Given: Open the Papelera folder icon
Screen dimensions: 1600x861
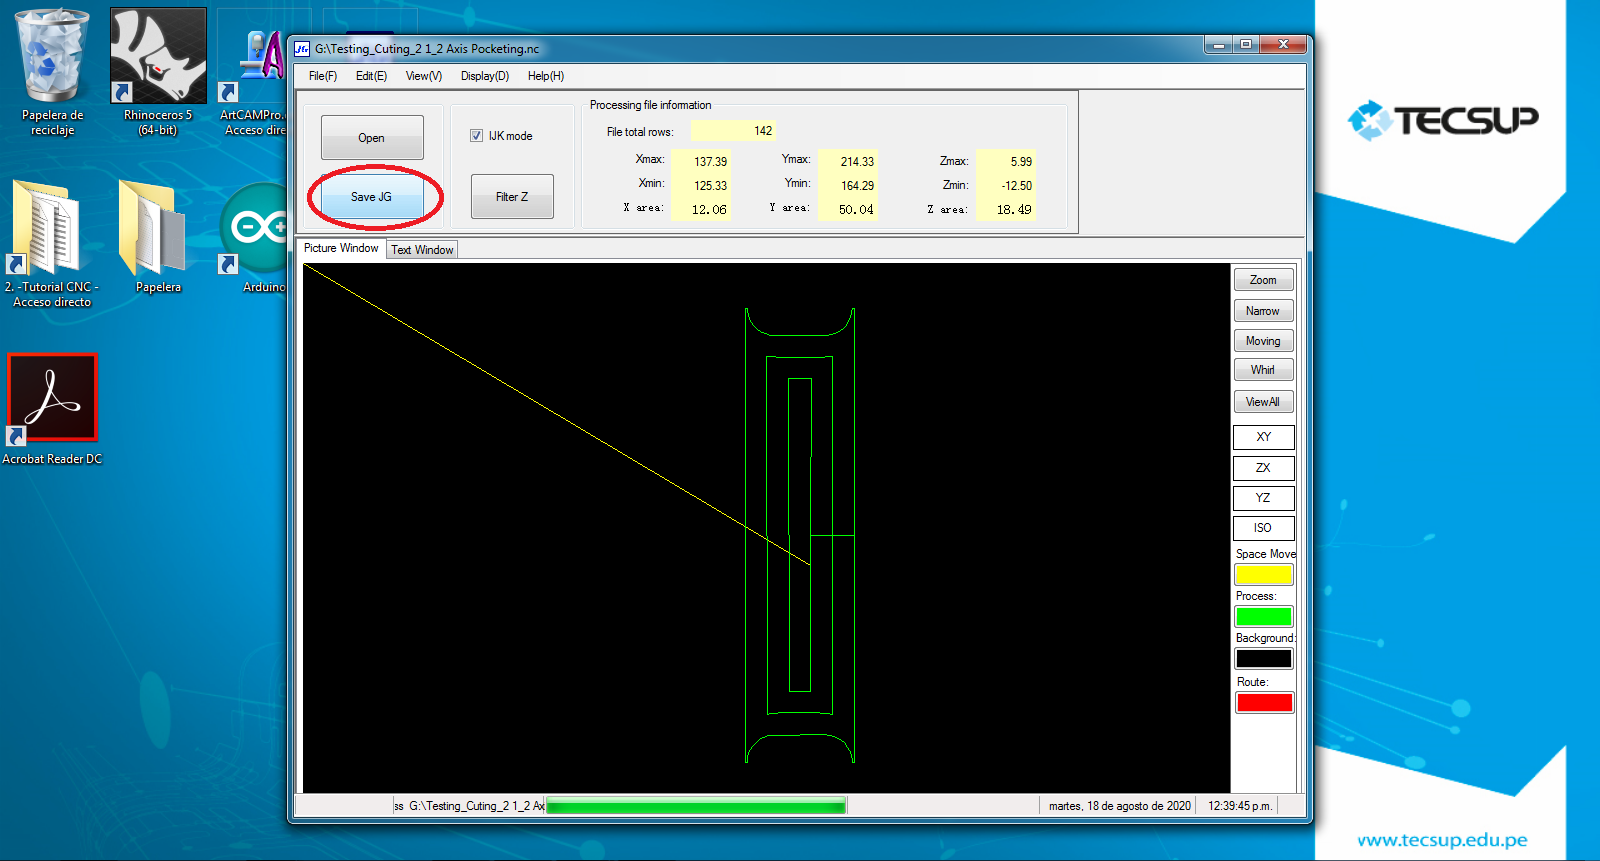Looking at the screenshot, I should 158,237.
